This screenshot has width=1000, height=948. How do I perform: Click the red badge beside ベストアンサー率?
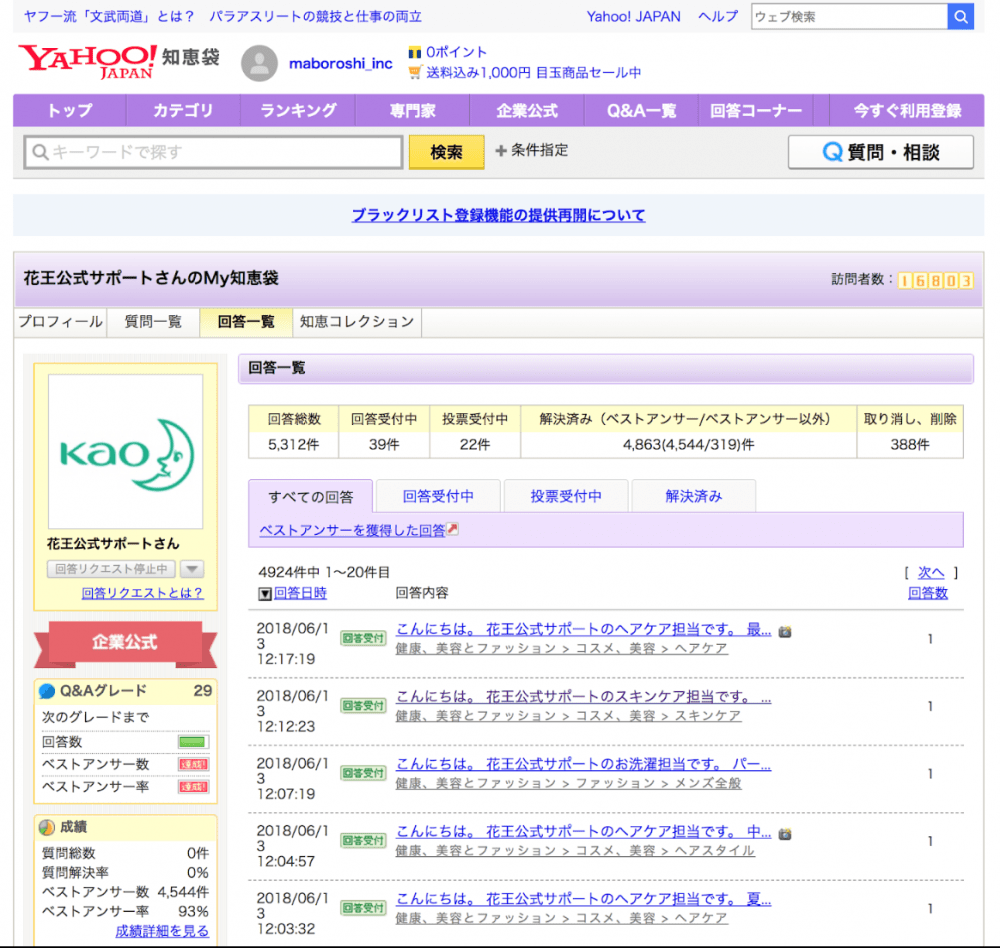(193, 787)
